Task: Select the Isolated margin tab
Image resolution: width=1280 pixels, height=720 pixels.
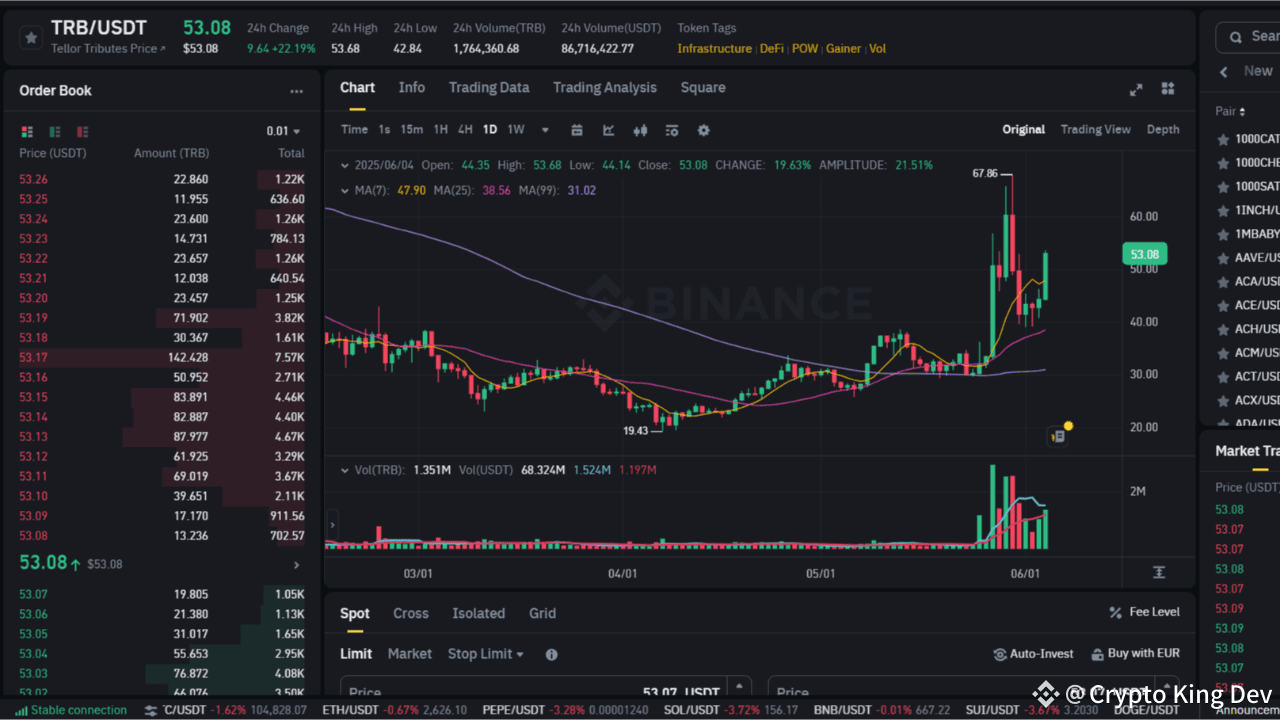Action: pyautogui.click(x=478, y=614)
